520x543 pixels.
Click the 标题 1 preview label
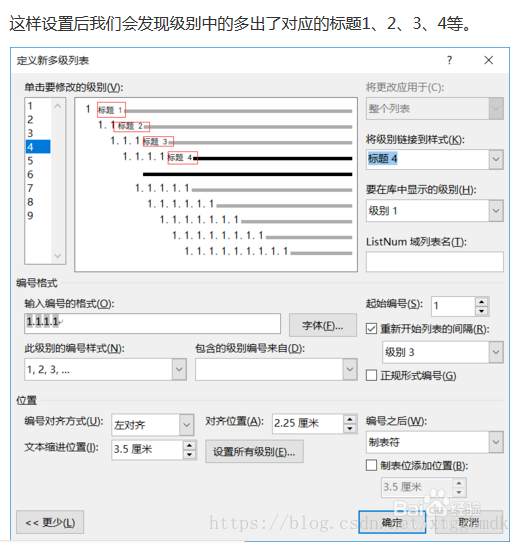[111, 110]
